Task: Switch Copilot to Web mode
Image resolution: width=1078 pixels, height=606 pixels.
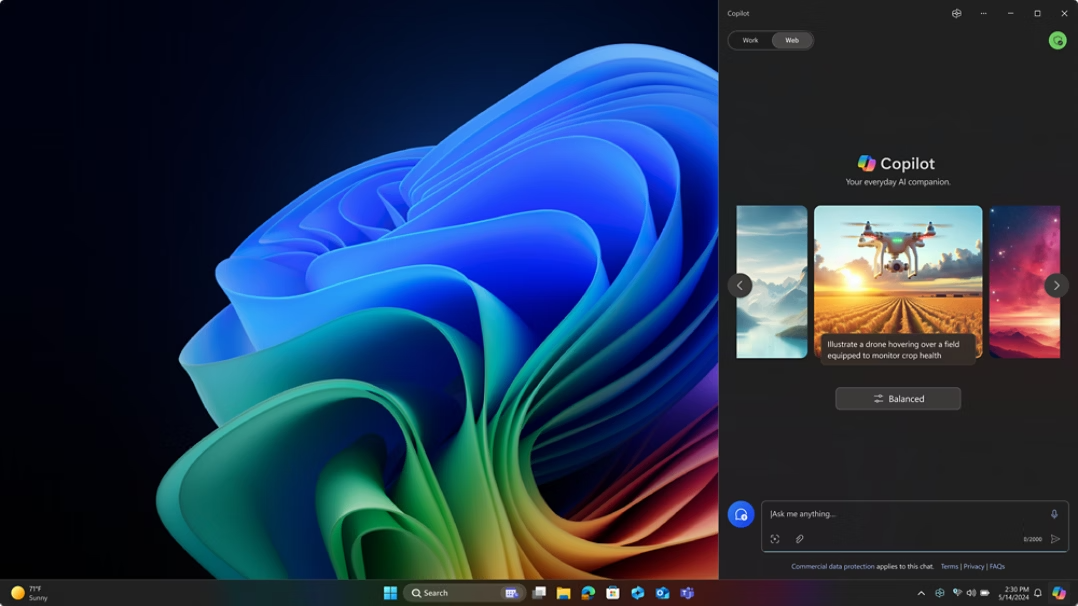Action: pyautogui.click(x=792, y=41)
